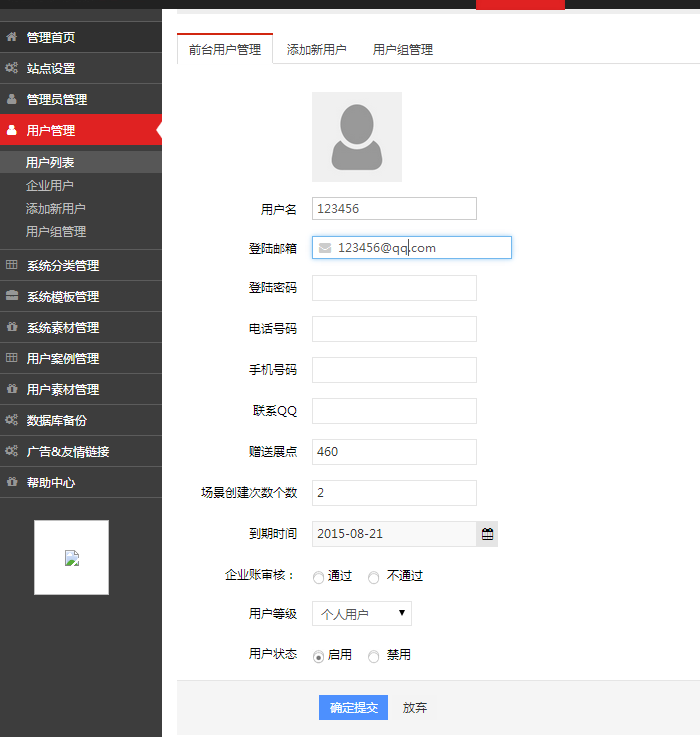Viewport: 700px width, 737px height.
Task: Focus the 用户名 input field
Action: tap(394, 208)
